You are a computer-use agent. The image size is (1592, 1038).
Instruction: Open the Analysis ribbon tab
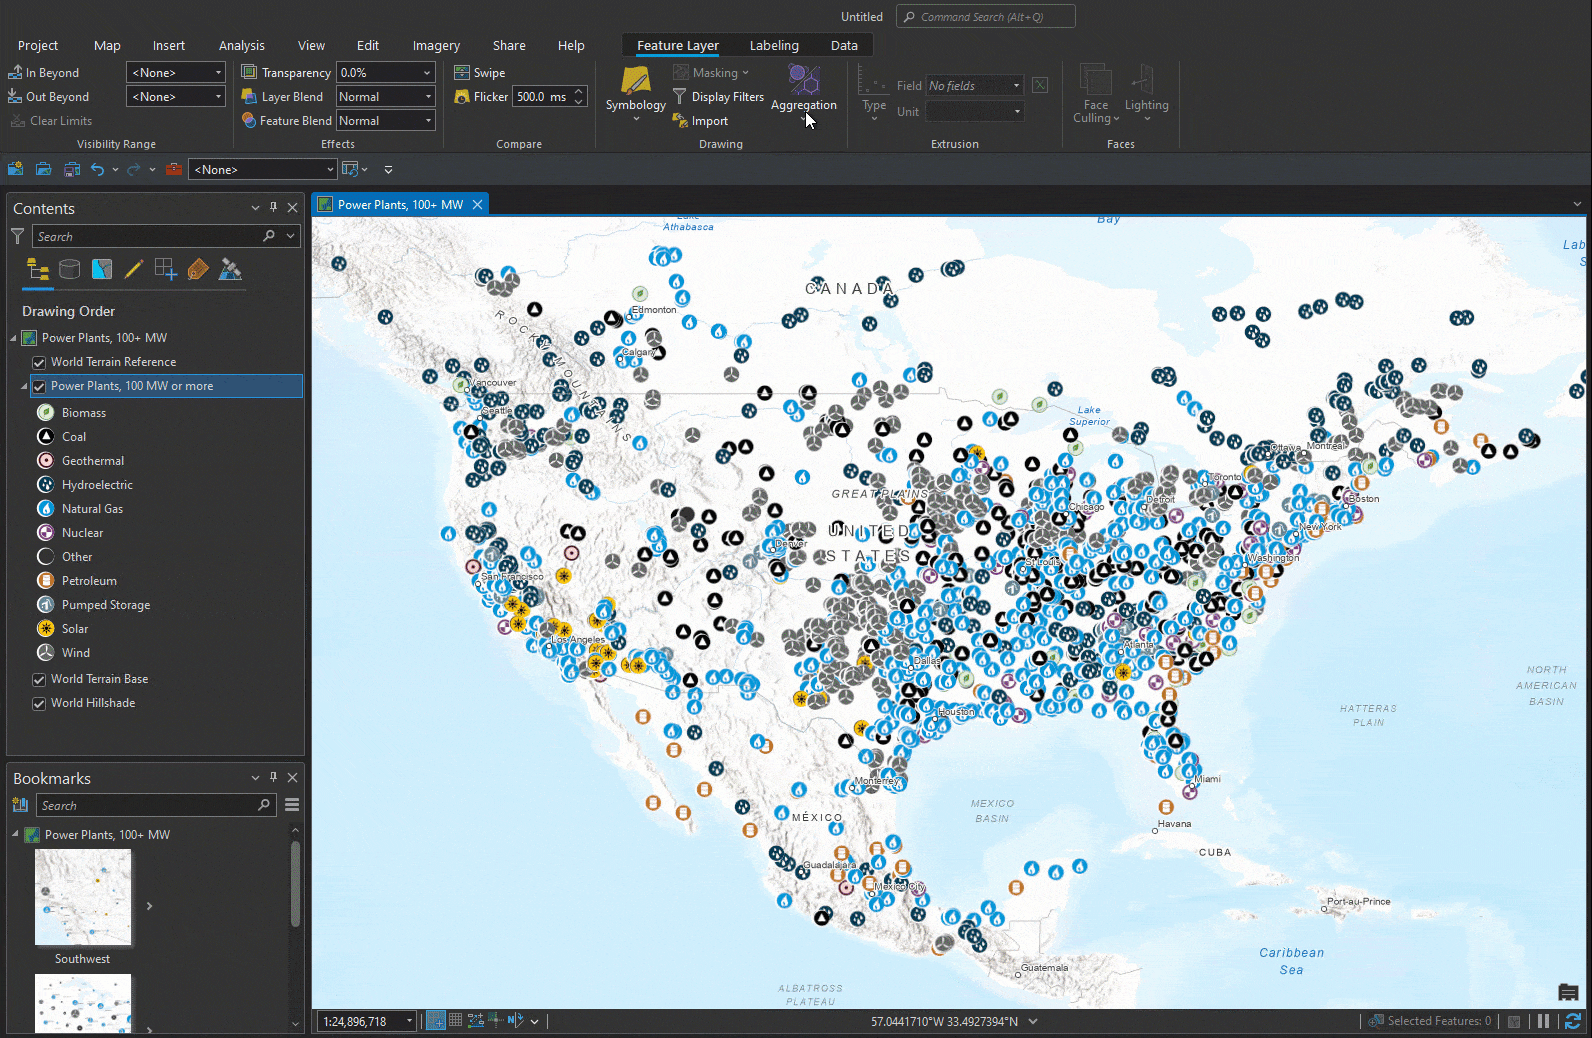(x=242, y=46)
